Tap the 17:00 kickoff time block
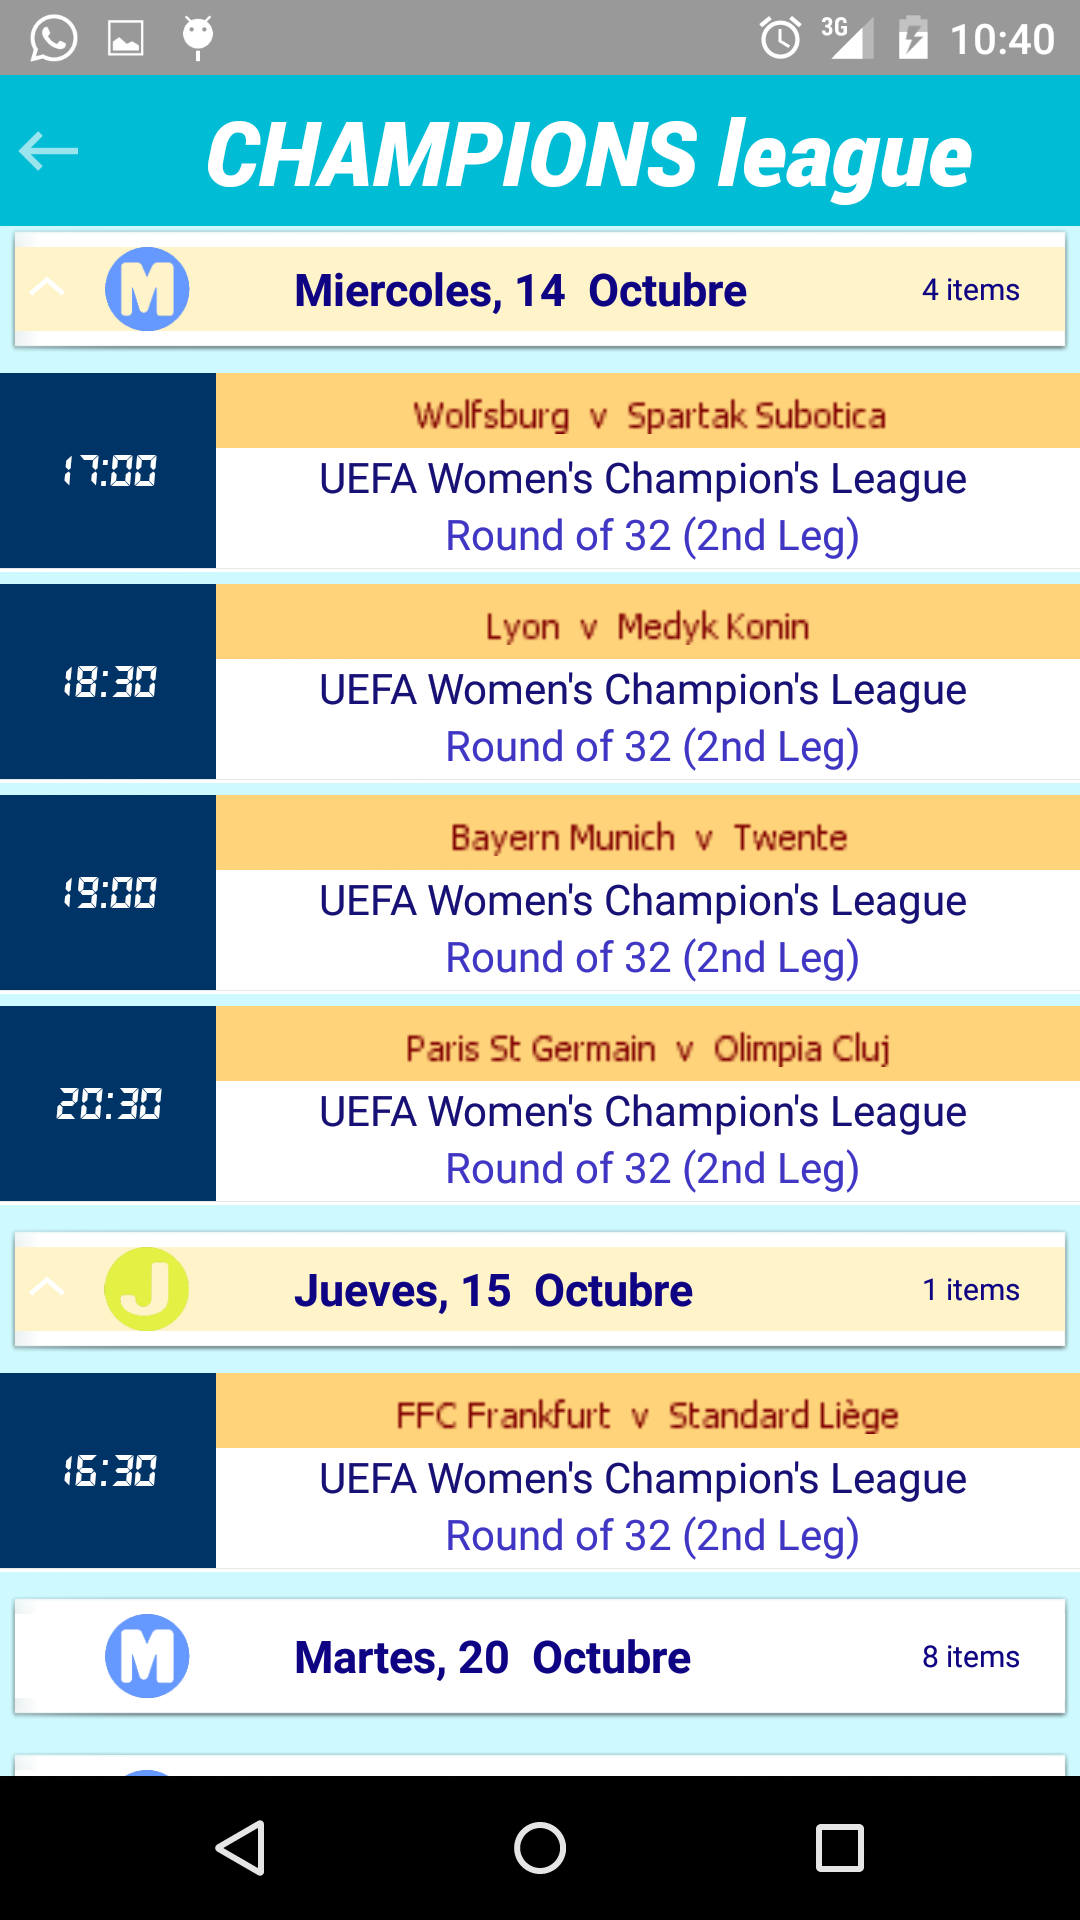Screen dimensions: 1080x1920 (x=108, y=470)
